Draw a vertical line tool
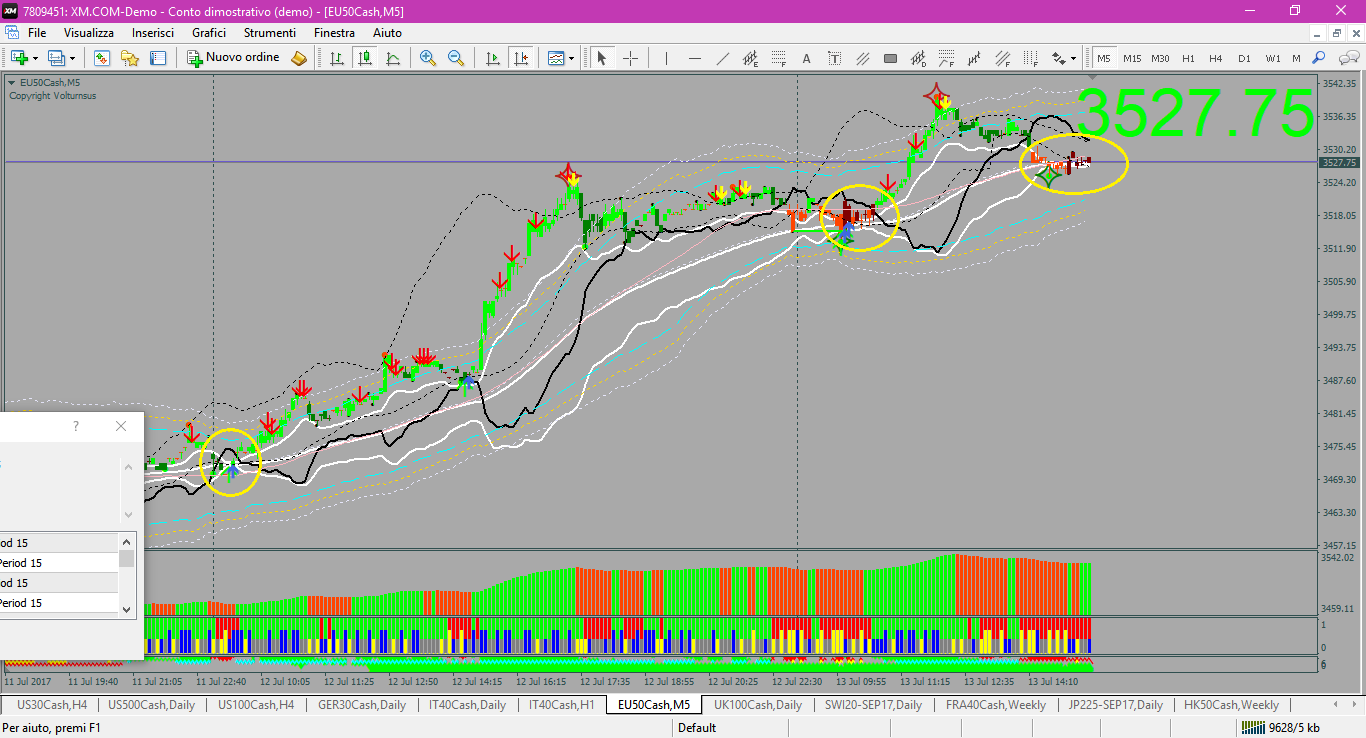The image size is (1366, 738). click(x=667, y=58)
